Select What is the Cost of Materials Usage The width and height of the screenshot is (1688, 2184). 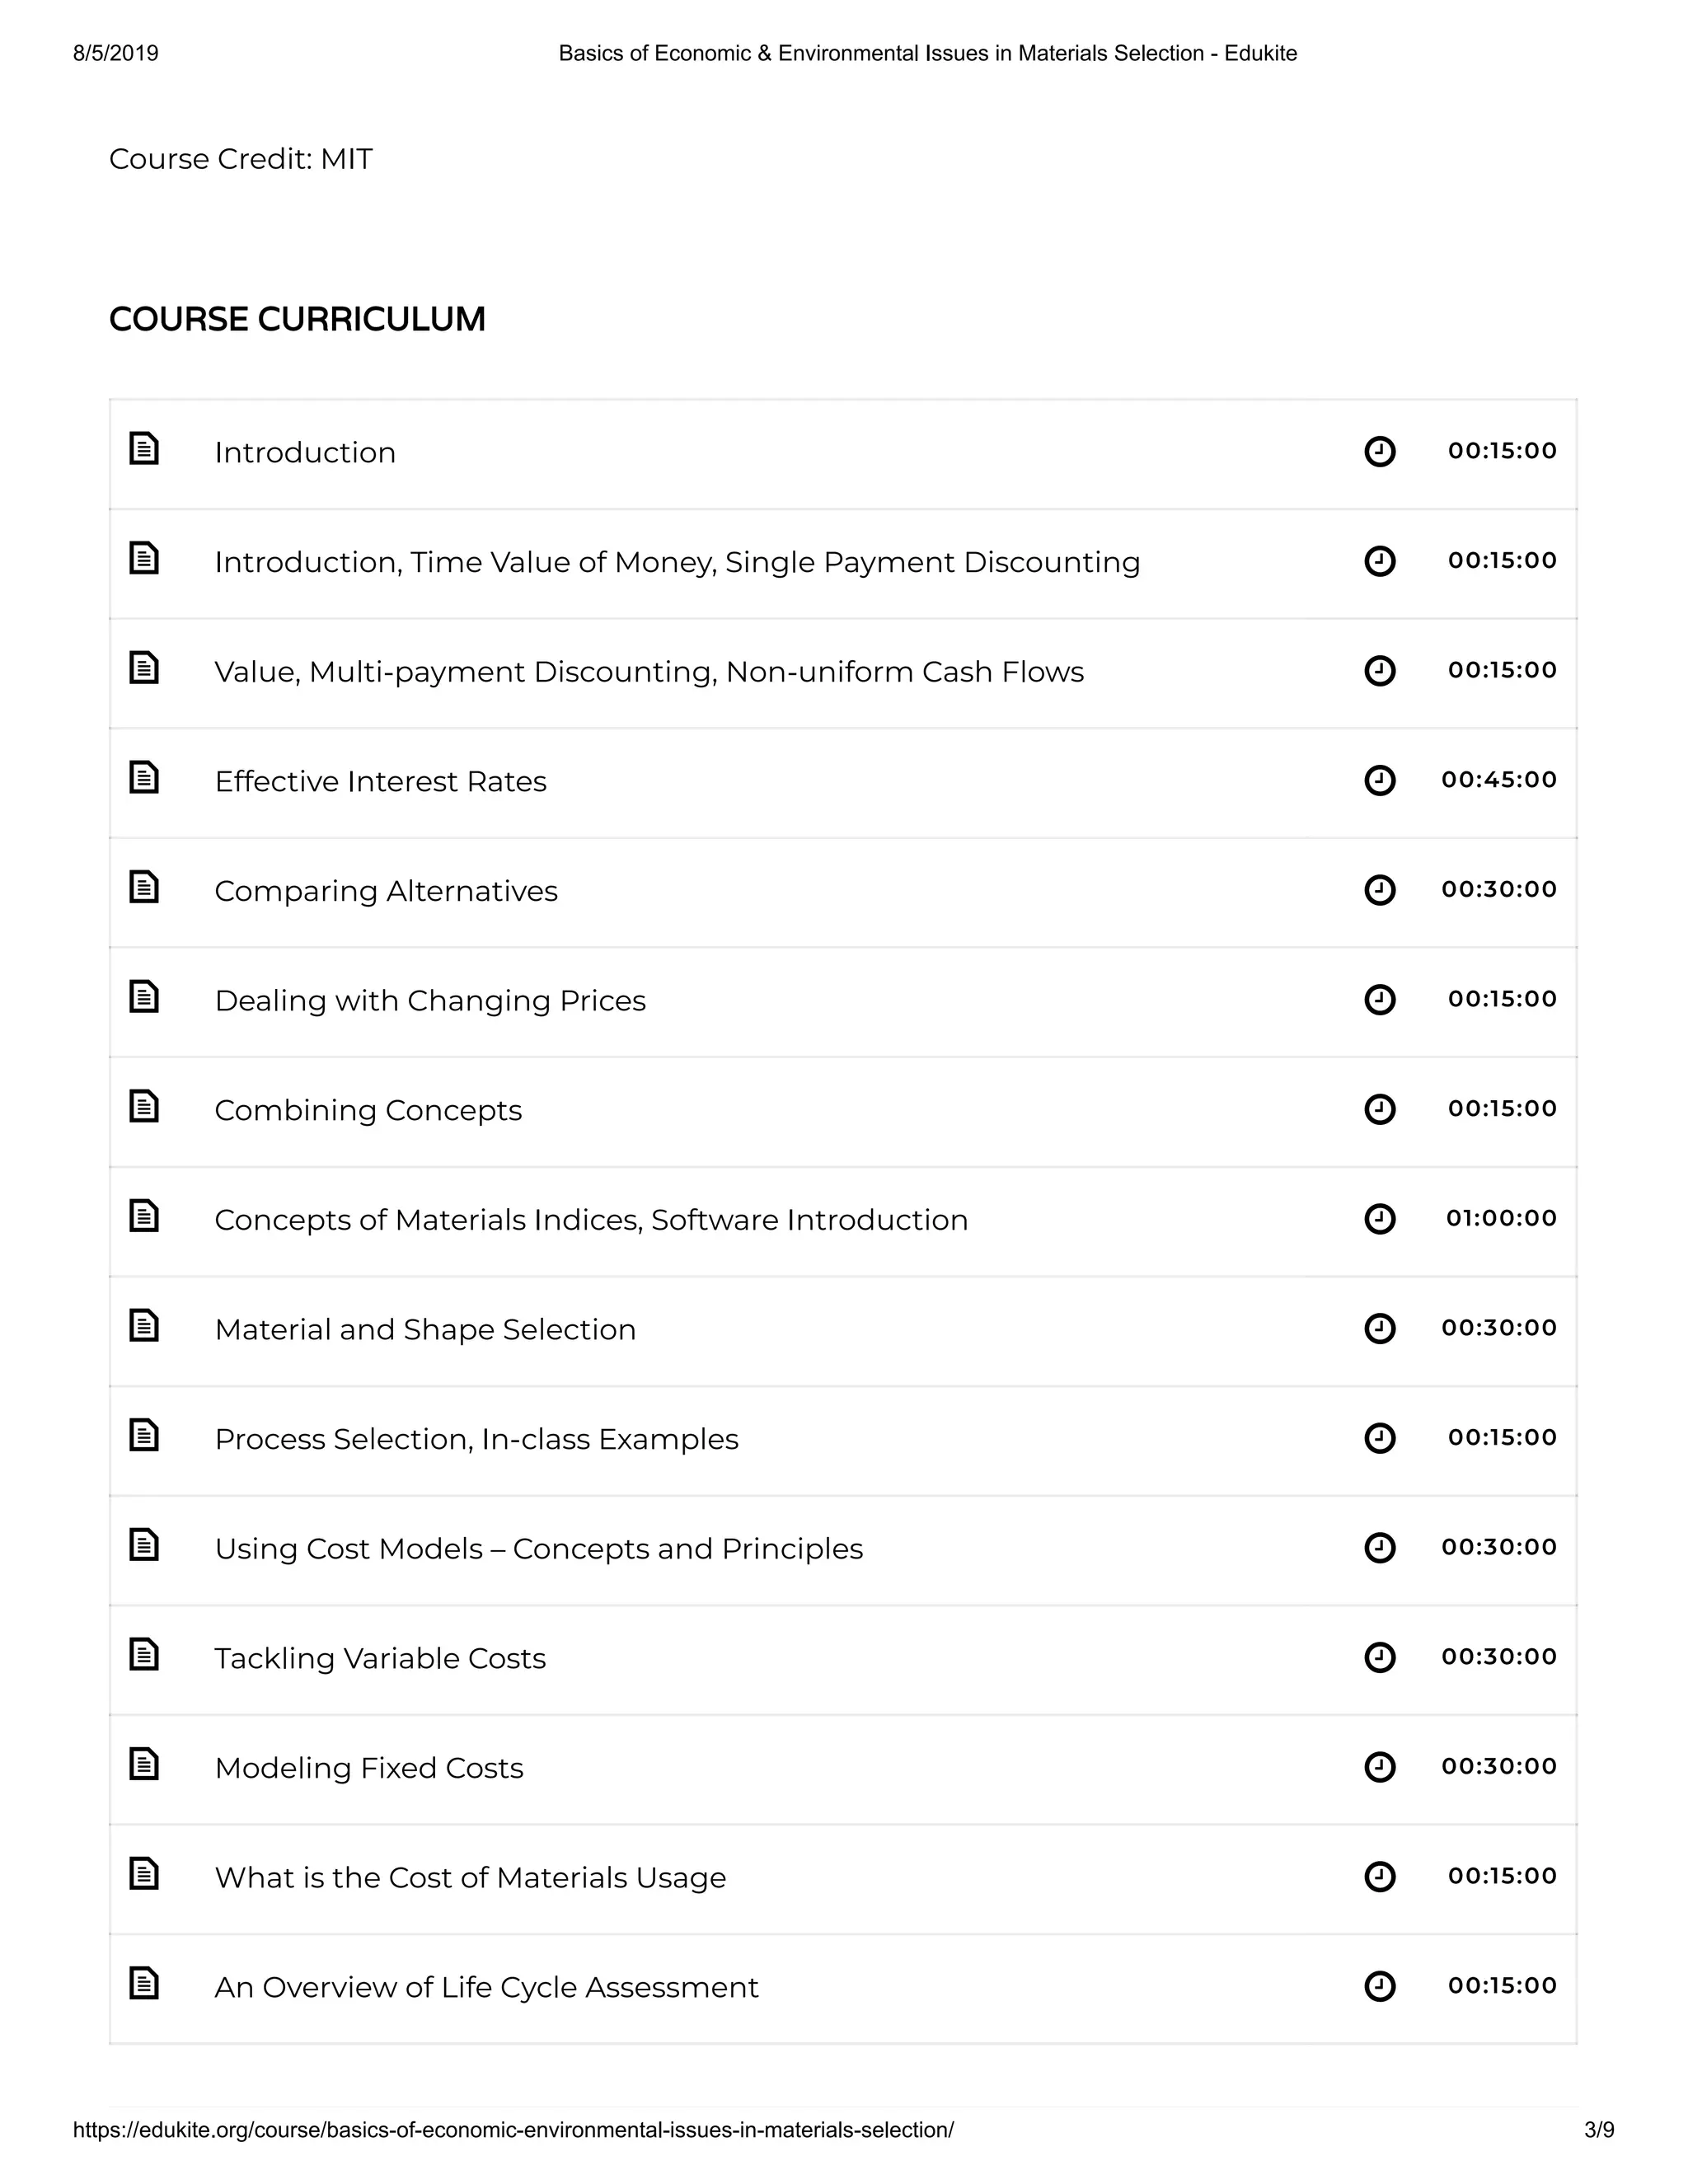coord(470,1878)
